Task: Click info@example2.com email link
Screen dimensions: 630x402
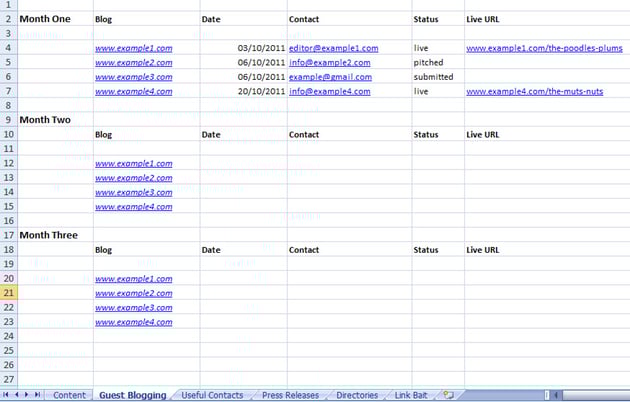Action: coord(329,63)
